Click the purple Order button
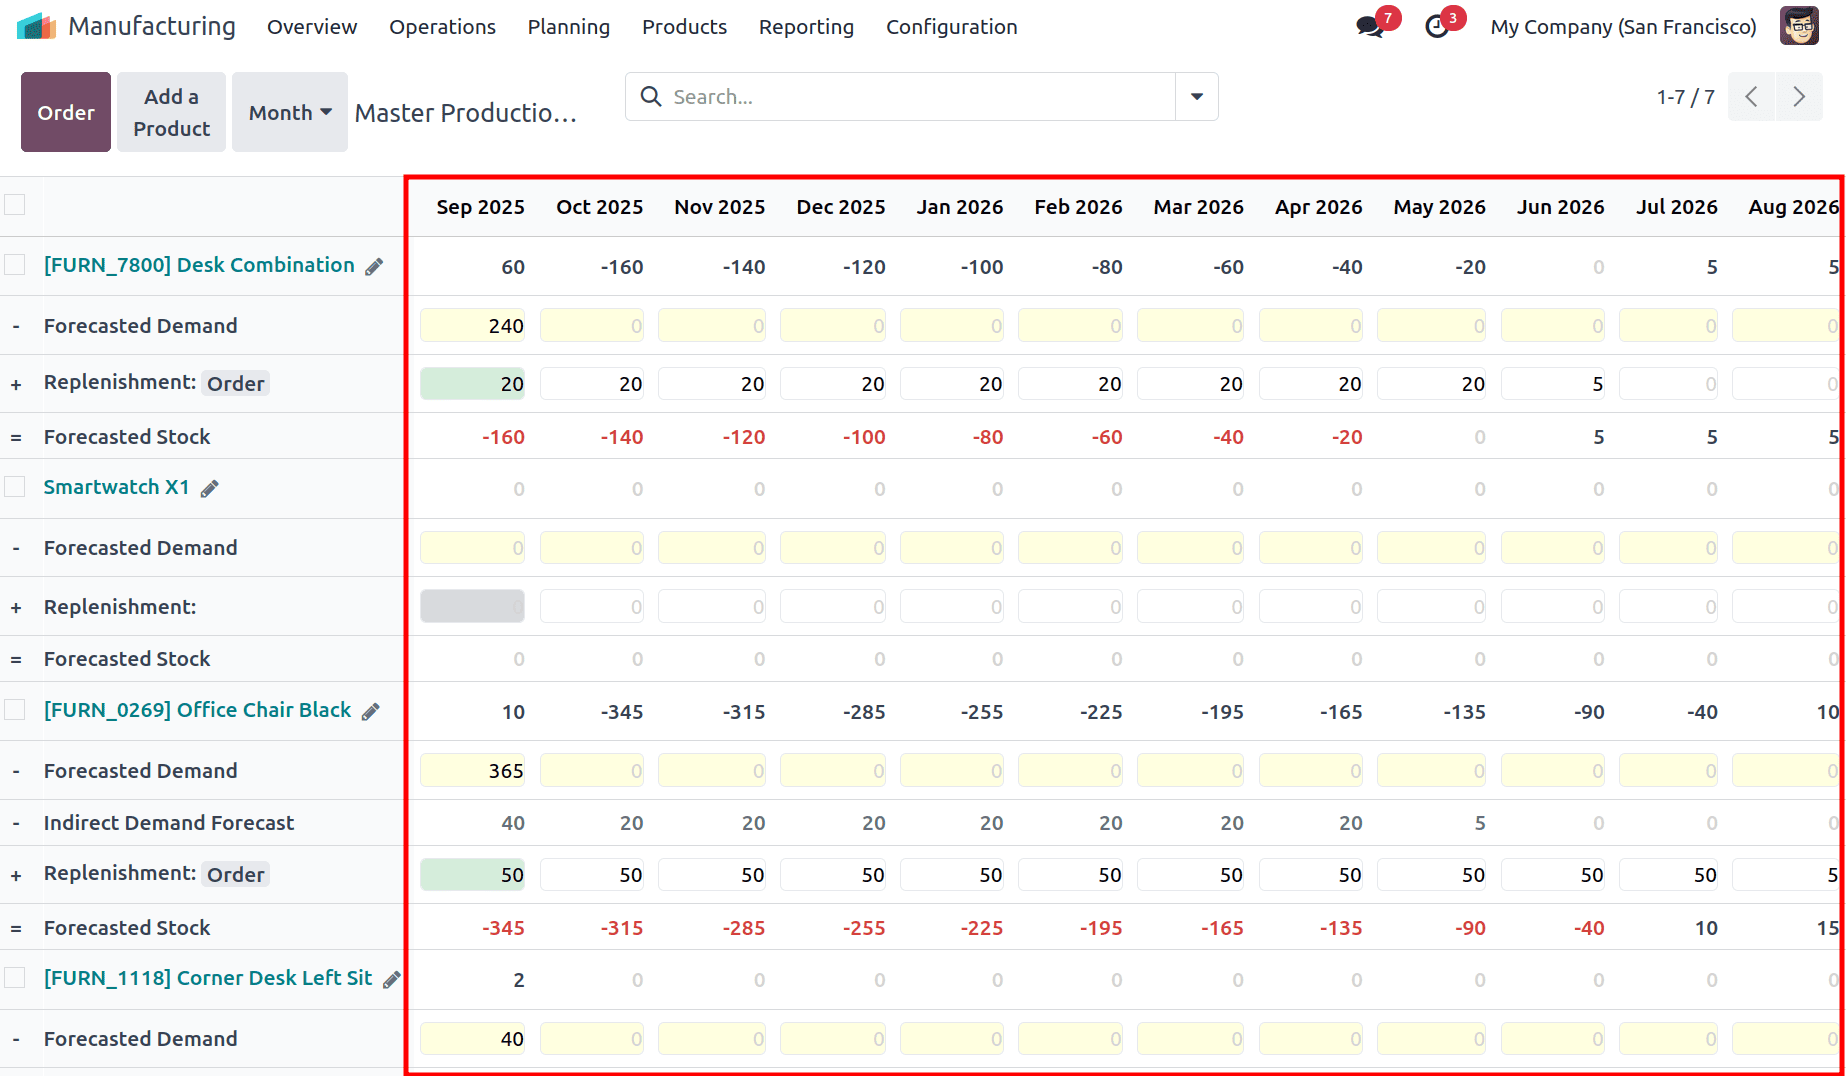This screenshot has height=1076, width=1846. click(65, 112)
